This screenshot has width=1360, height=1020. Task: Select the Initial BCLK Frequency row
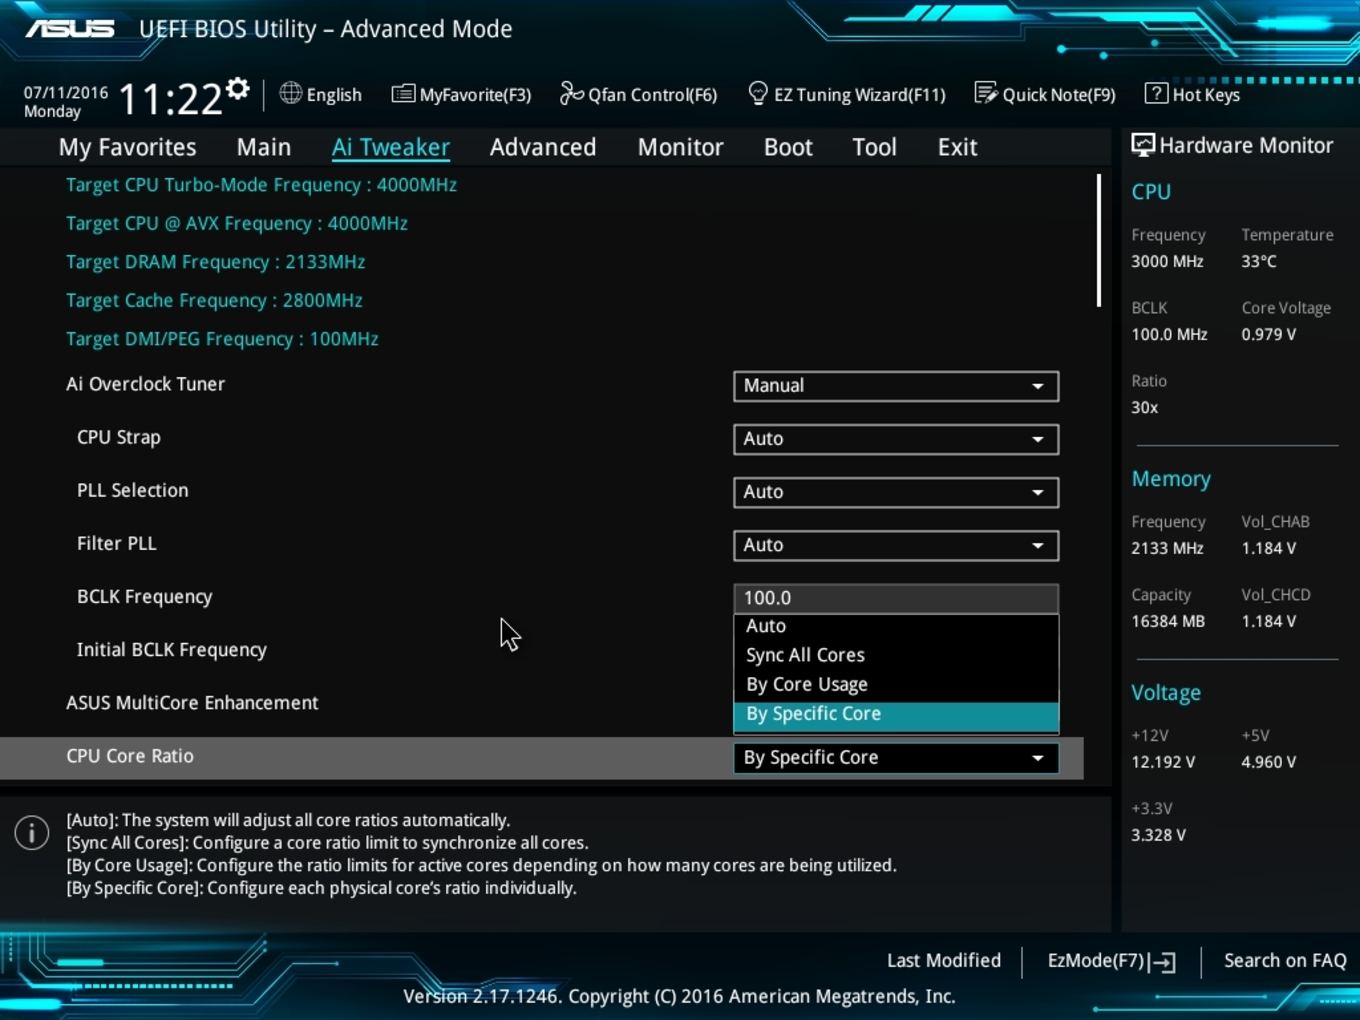pos(541,650)
